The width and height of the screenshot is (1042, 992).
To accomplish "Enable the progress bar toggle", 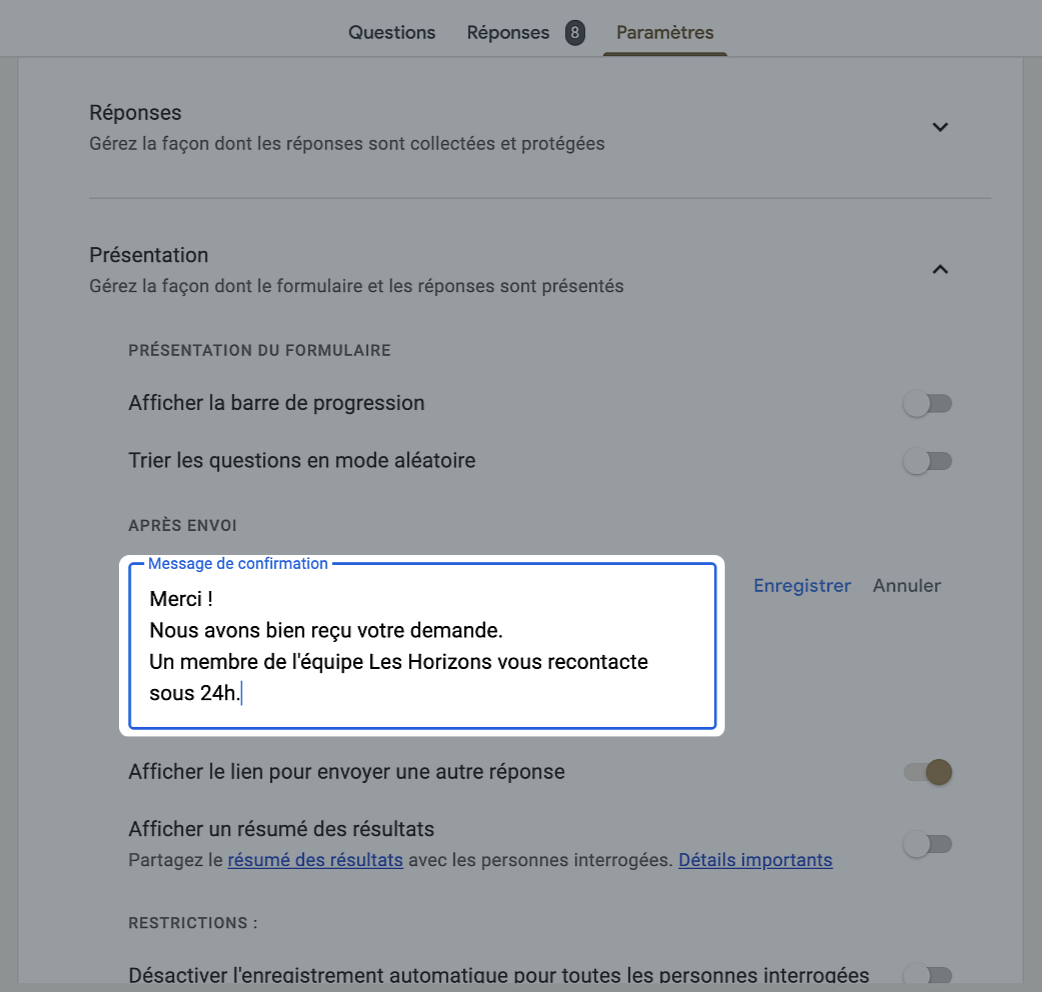I will [927, 404].
